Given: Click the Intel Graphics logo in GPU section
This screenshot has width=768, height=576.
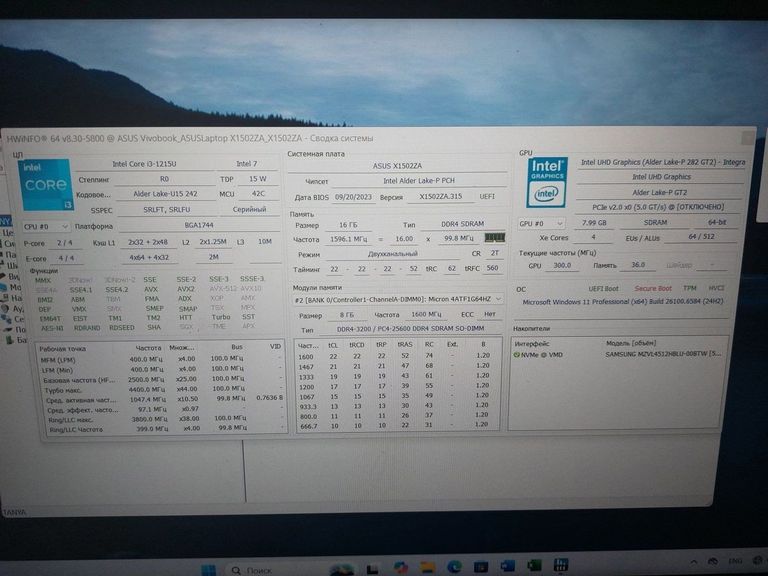Looking at the screenshot, I should (547, 182).
